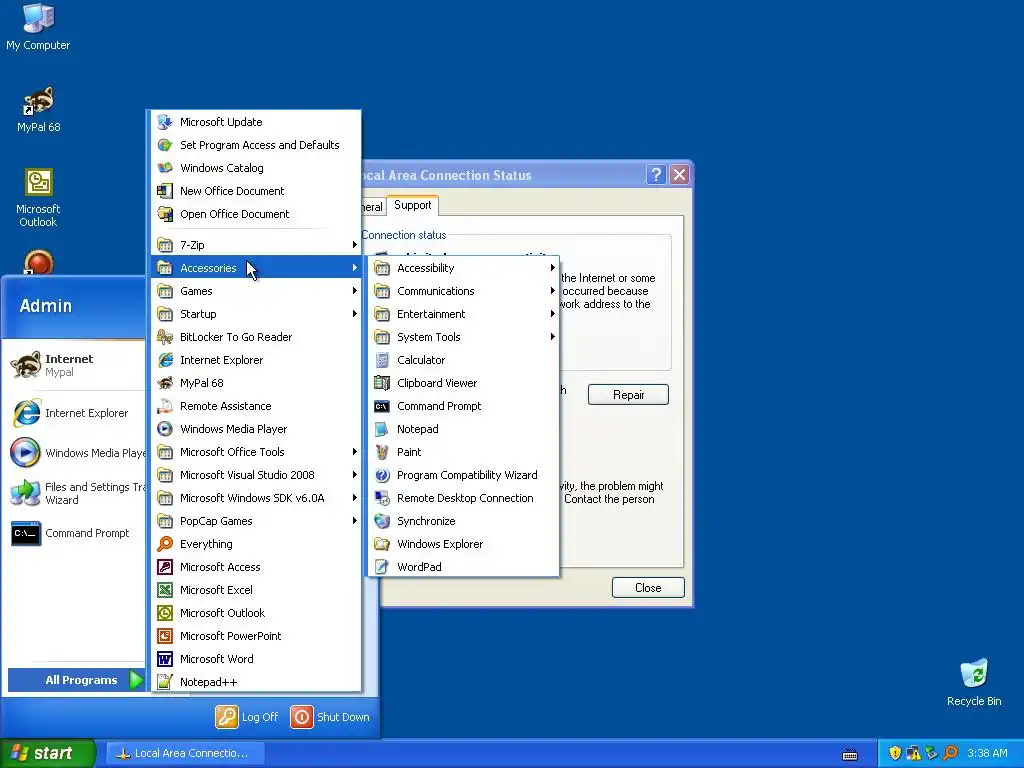This screenshot has width=1024, height=768.
Task: Click the Start button
Action: (48, 753)
